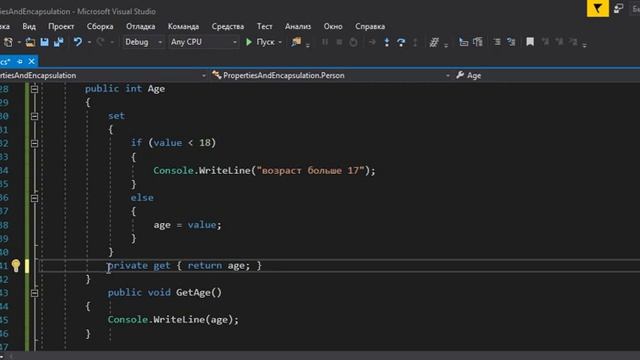Viewport: 640px width, 360px height.
Task: Toggle a bookmark with the bookmark icon
Action: pos(530,42)
